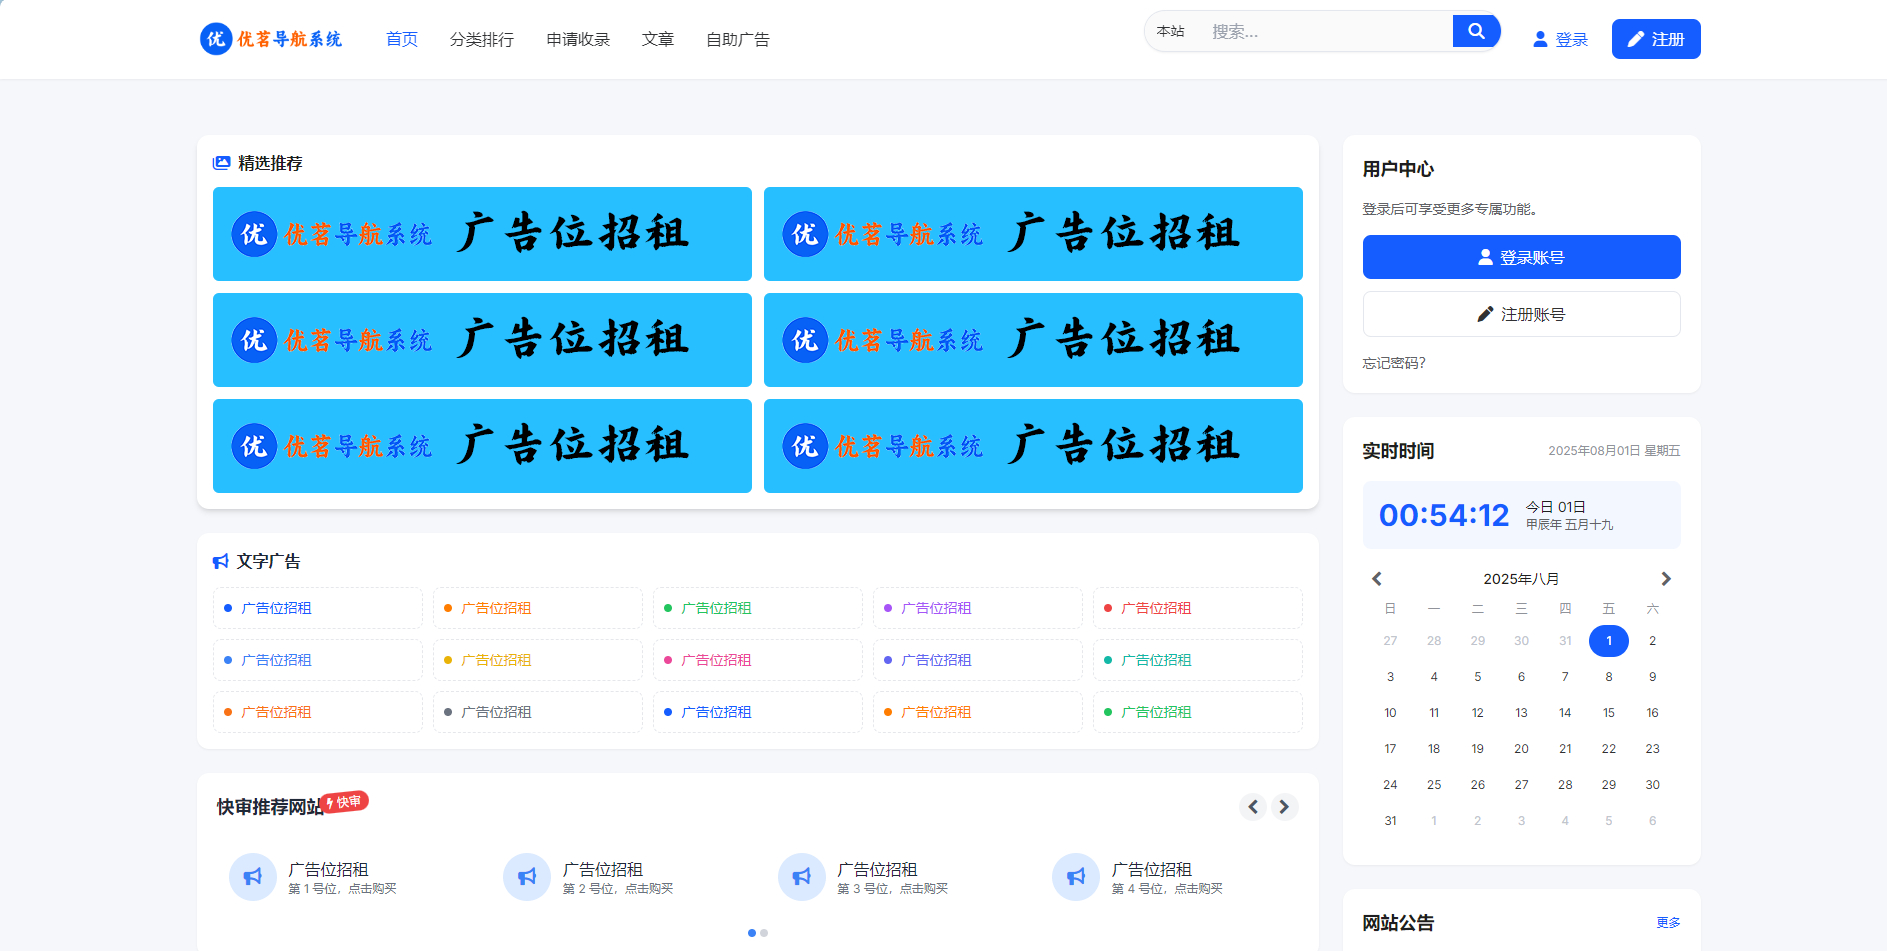Click the megaphone icon for slot 3
This screenshot has width=1887, height=951.
point(802,877)
